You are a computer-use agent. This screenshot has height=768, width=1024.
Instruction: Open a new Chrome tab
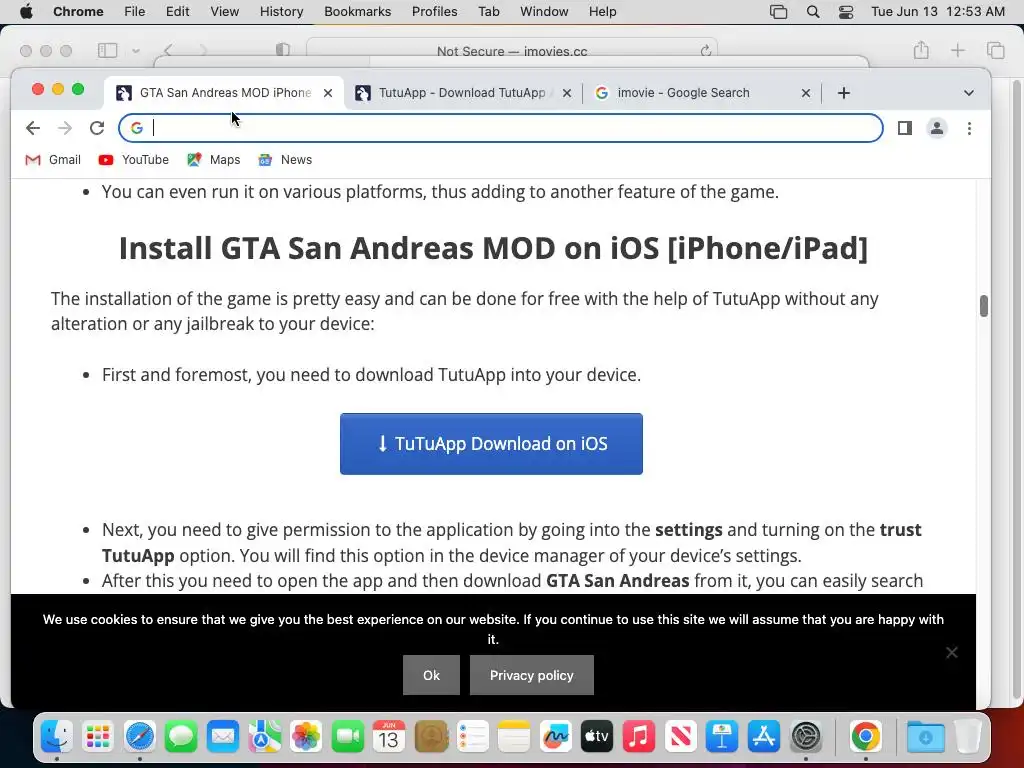(844, 93)
